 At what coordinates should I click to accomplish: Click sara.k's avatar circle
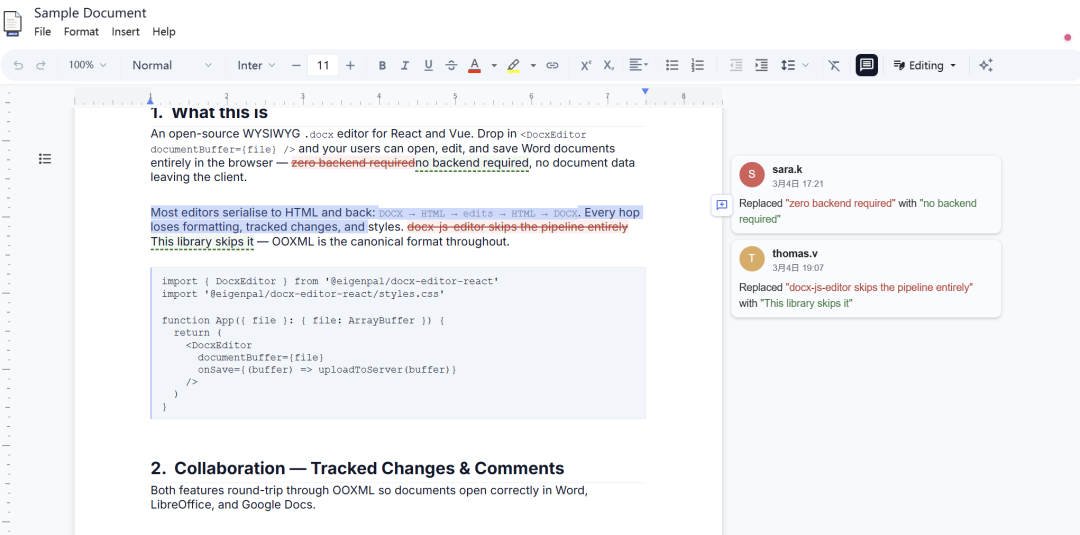[x=751, y=175]
